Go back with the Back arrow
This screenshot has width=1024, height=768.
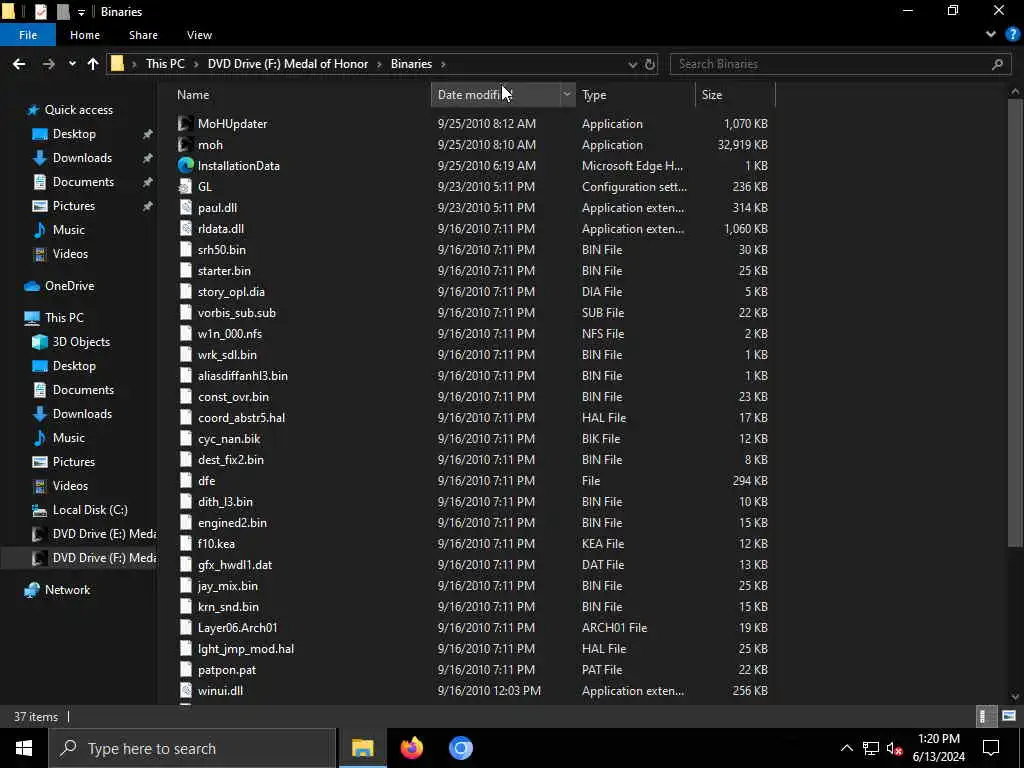(x=19, y=64)
